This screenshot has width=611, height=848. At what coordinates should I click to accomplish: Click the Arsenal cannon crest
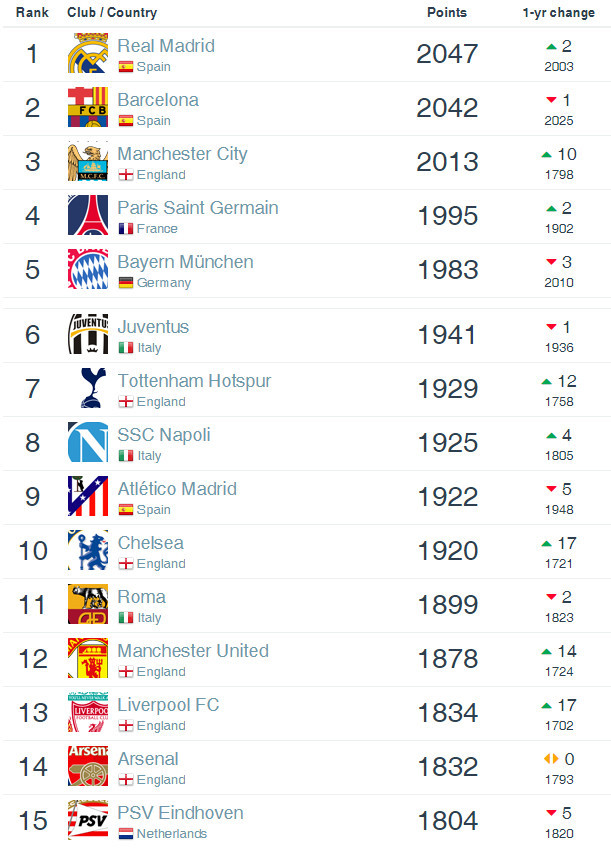point(88,766)
